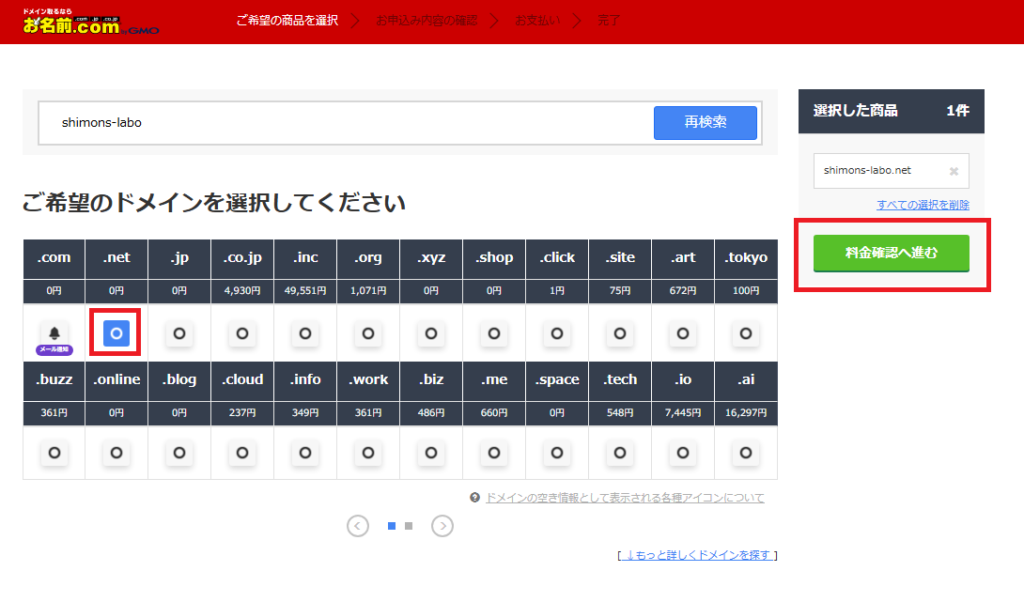Click the お名前.com logo
This screenshot has height=602, width=1024.
90,22
